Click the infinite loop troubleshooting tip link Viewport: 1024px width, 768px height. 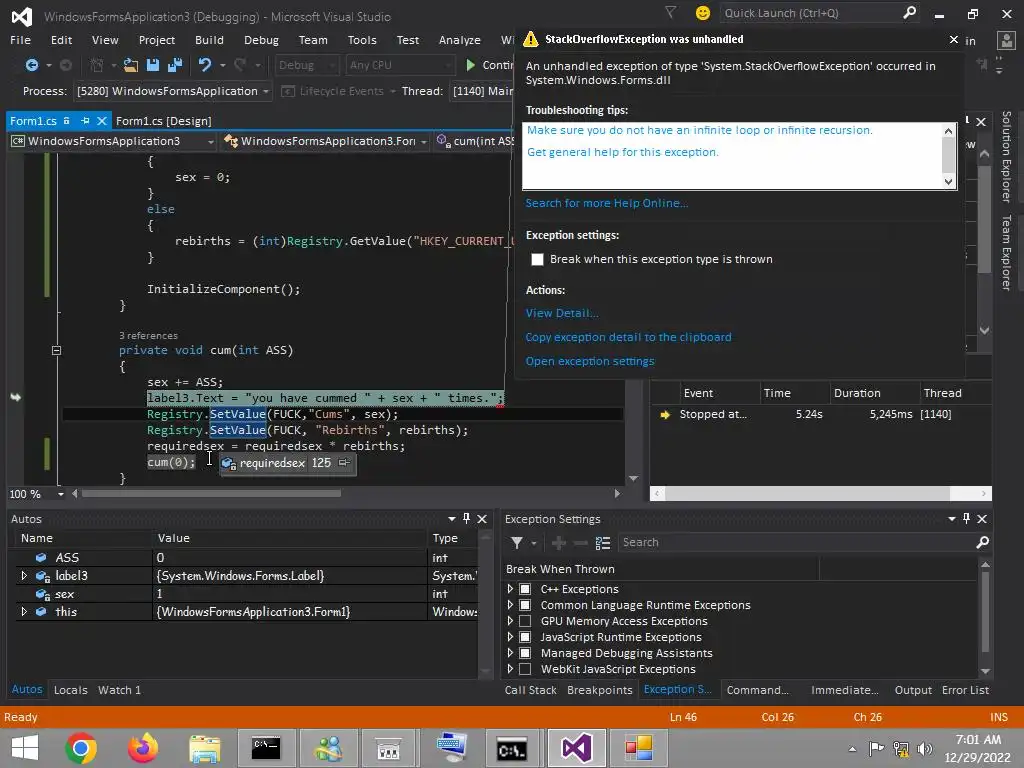click(x=700, y=130)
